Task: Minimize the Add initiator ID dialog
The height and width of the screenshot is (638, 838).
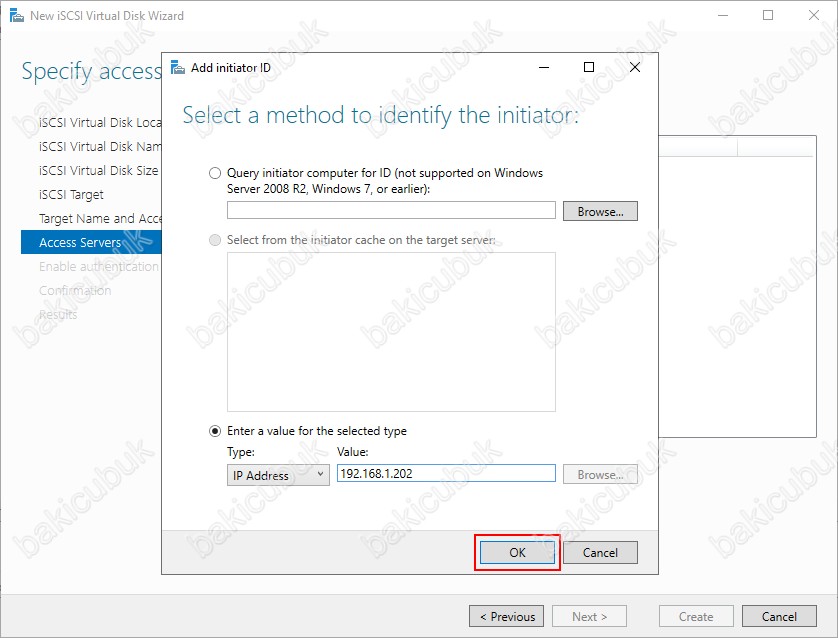Action: tap(543, 68)
